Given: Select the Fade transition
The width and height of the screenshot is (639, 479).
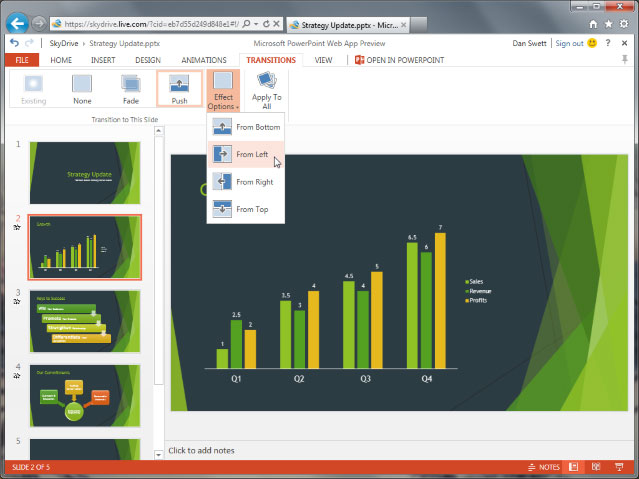Looking at the screenshot, I should [x=131, y=89].
